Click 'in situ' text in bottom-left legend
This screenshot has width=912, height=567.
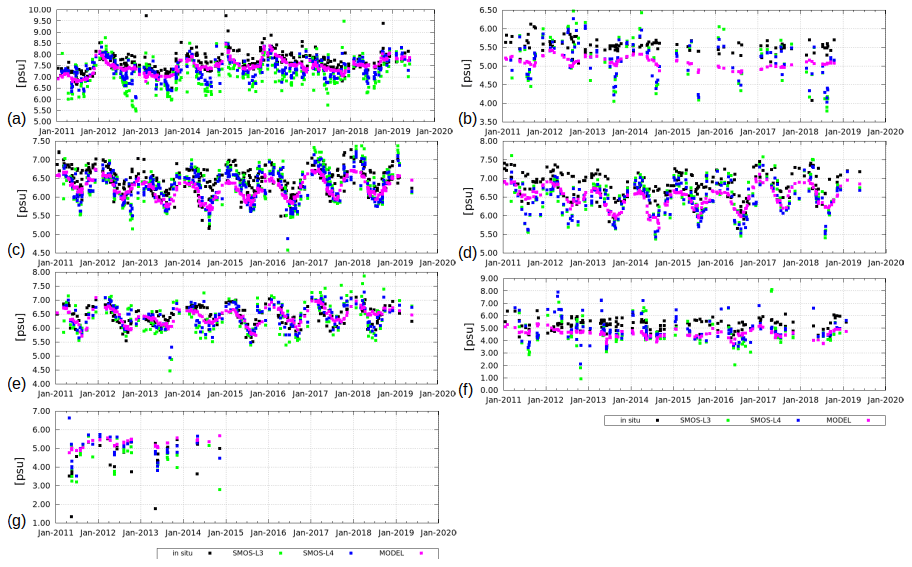(x=182, y=552)
